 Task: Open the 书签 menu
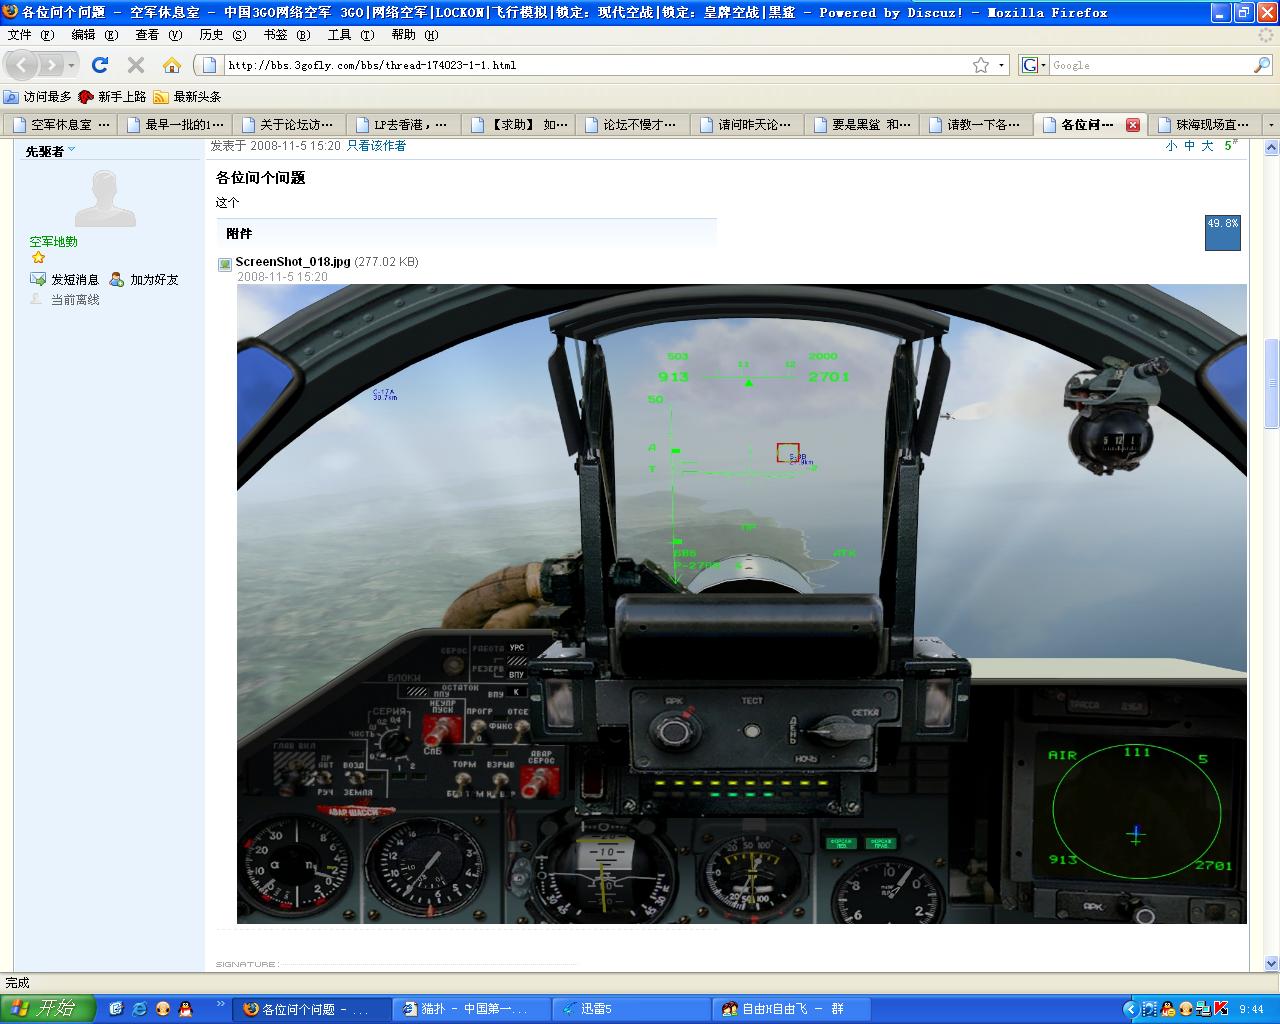click(287, 34)
